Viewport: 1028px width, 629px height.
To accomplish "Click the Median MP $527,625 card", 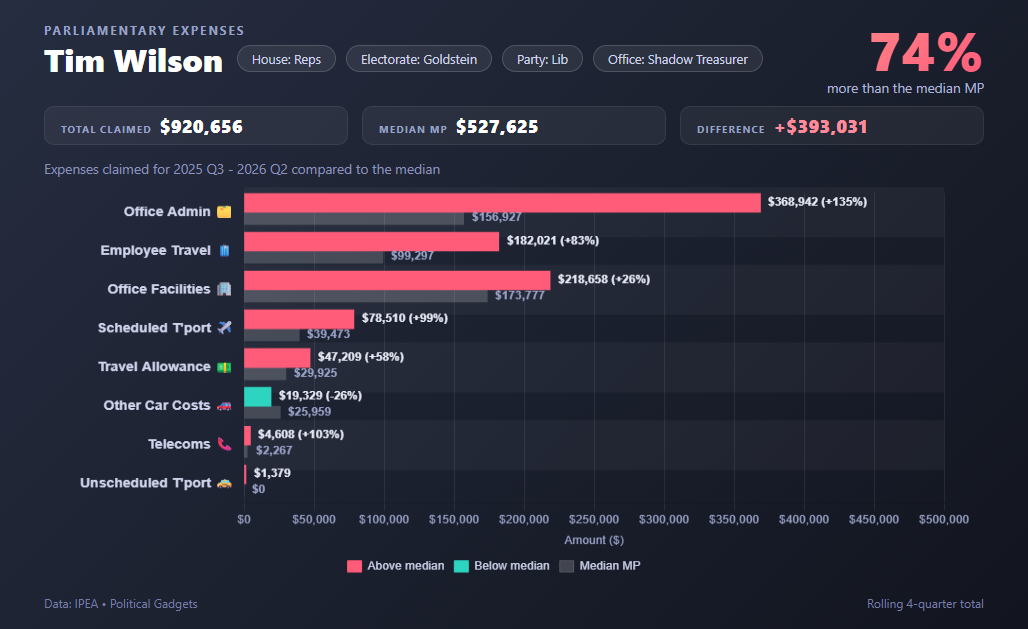I will [x=514, y=126].
